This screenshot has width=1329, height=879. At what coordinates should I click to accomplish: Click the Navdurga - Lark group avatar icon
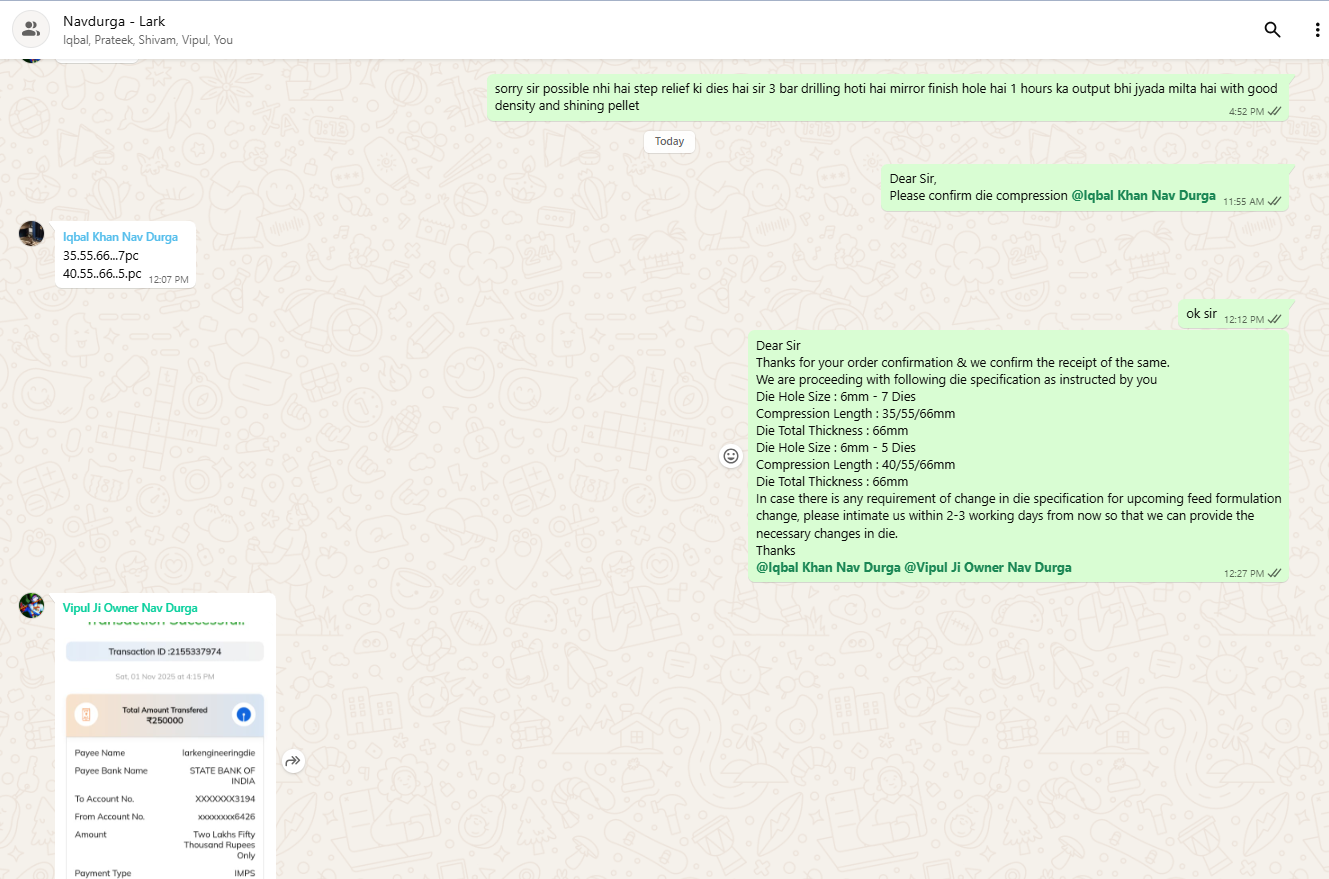tap(31, 30)
